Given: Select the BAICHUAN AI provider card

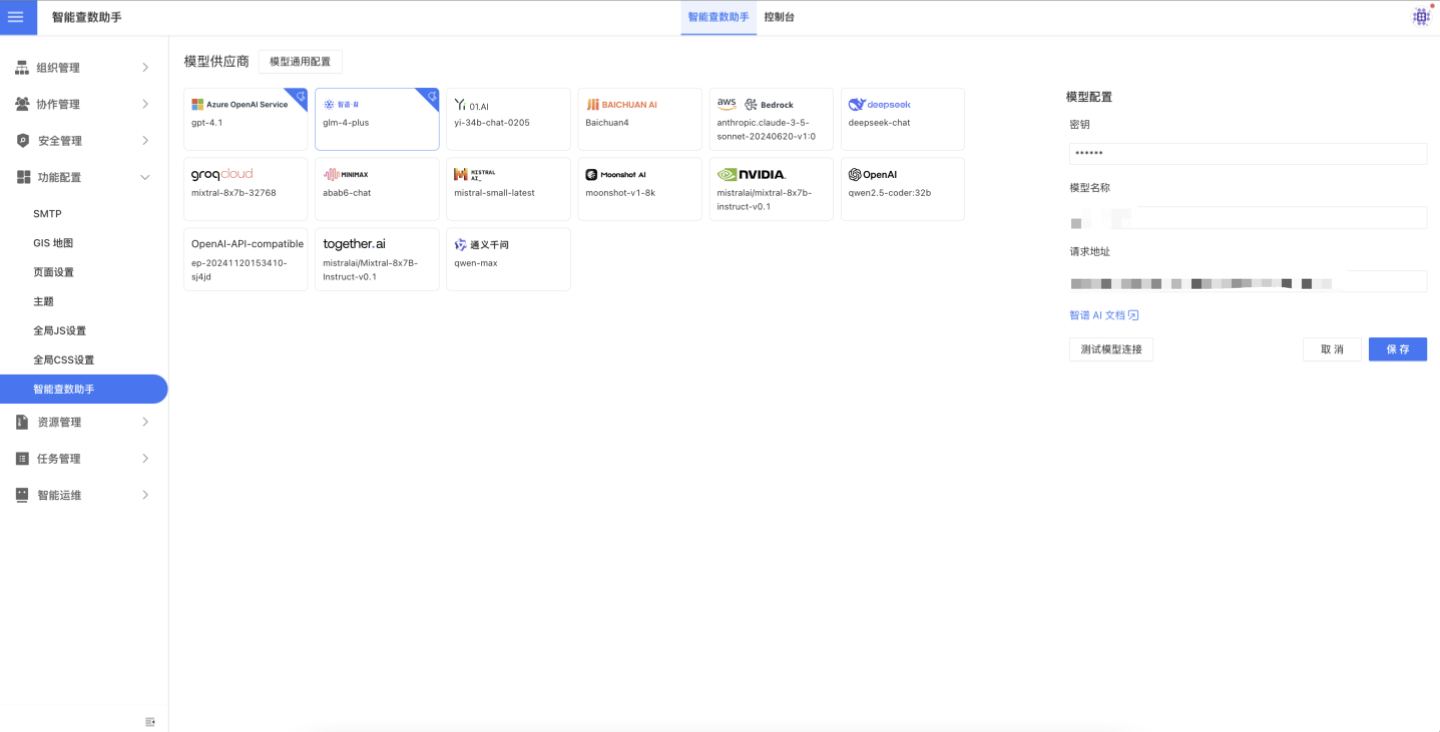Looking at the screenshot, I should coord(640,119).
